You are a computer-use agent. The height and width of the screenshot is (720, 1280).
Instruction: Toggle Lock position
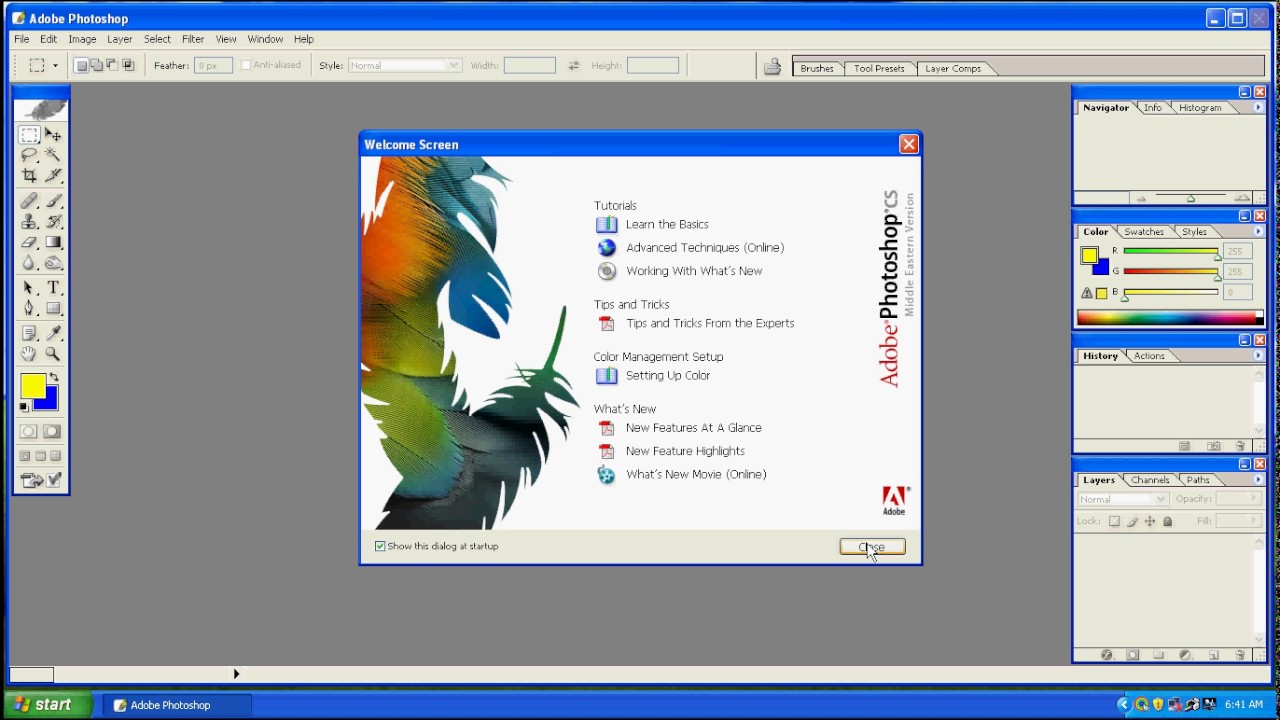tap(1149, 521)
